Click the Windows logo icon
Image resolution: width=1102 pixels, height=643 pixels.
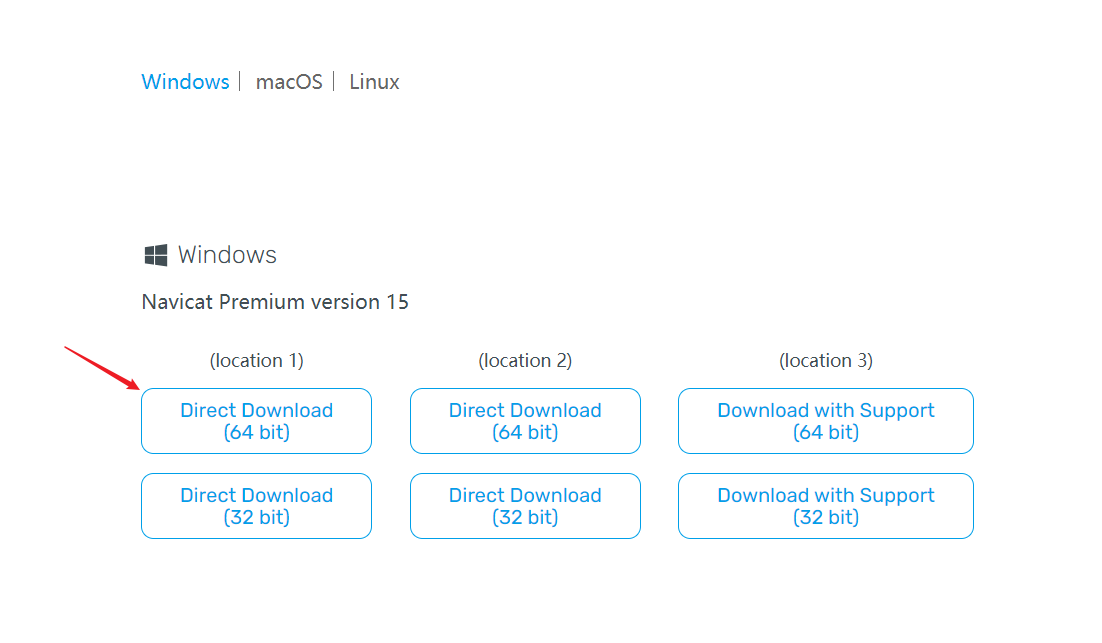[x=155, y=256]
